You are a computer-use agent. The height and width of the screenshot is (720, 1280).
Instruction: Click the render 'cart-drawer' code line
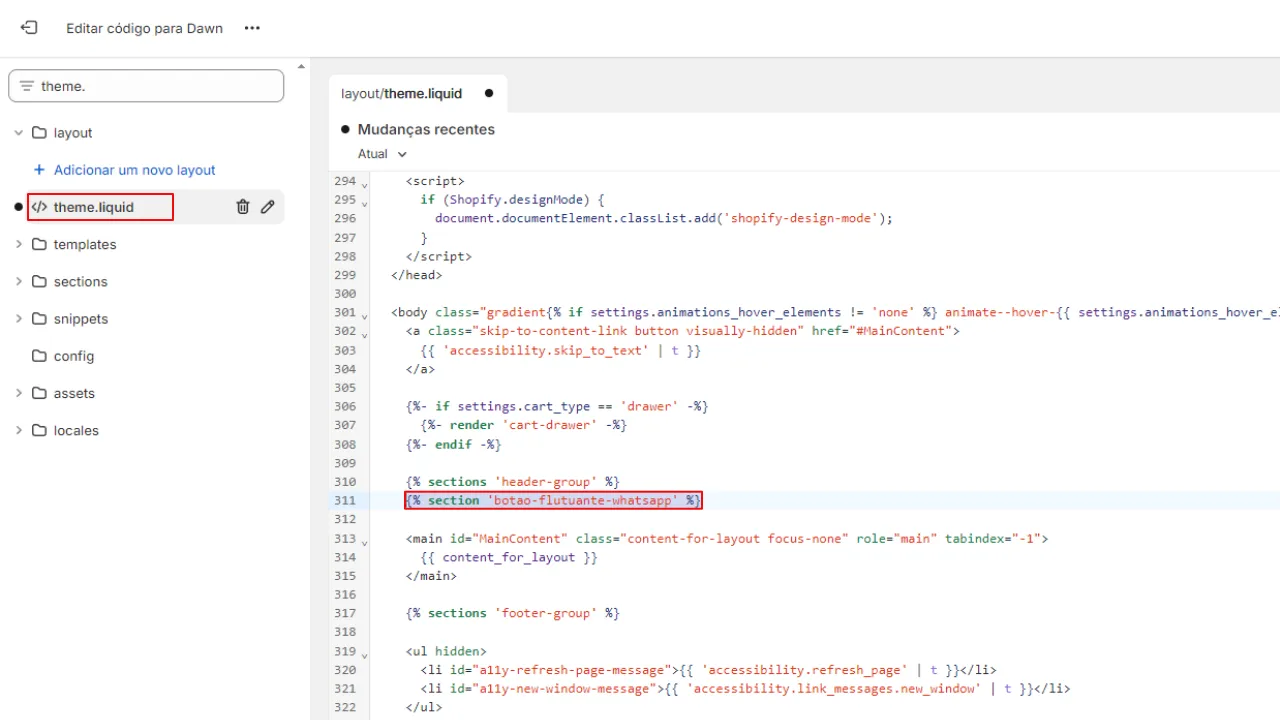click(524, 425)
